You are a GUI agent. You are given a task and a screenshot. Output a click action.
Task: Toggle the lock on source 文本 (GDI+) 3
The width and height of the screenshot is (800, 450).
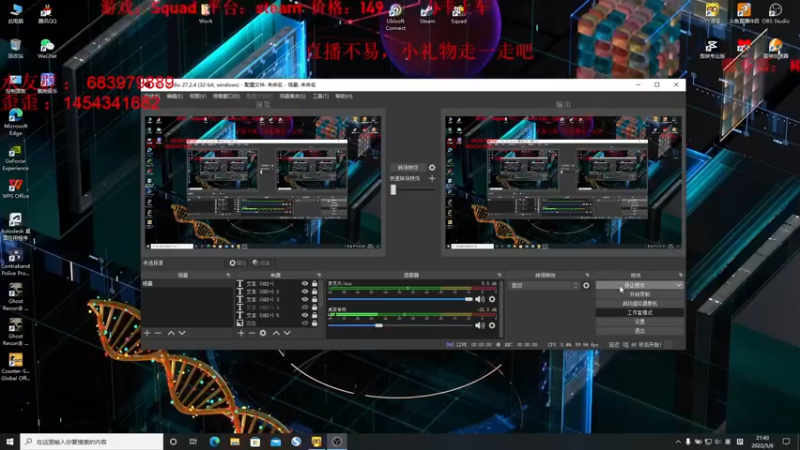click(x=314, y=299)
